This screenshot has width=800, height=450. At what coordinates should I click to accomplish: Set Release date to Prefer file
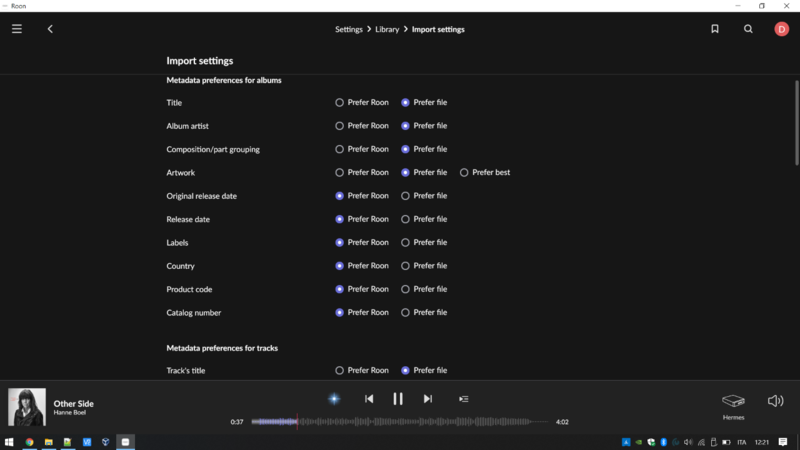tap(424, 219)
